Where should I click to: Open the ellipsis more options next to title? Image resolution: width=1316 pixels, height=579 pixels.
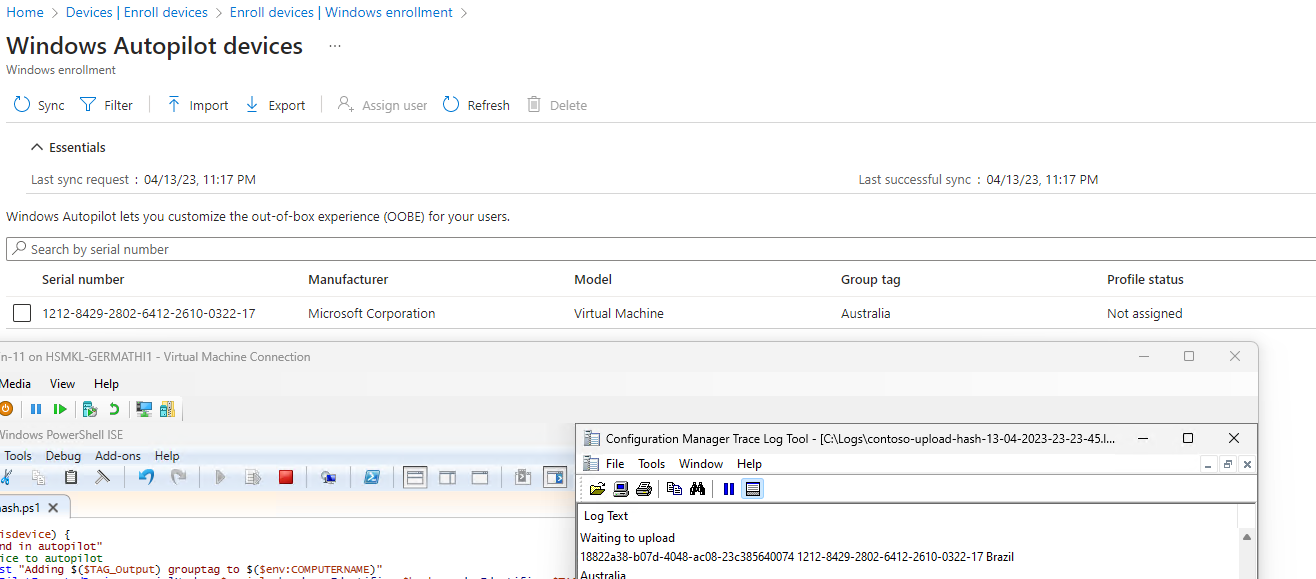335,47
